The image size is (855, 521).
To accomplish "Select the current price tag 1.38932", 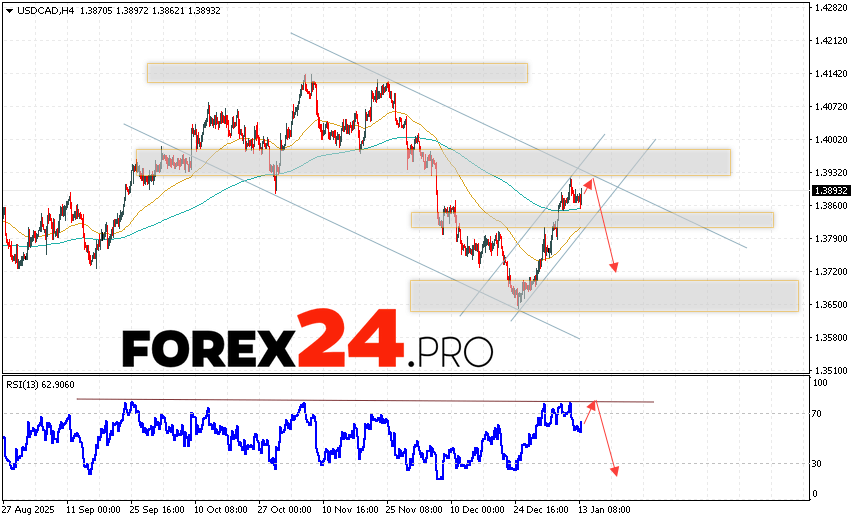I will tap(831, 190).
